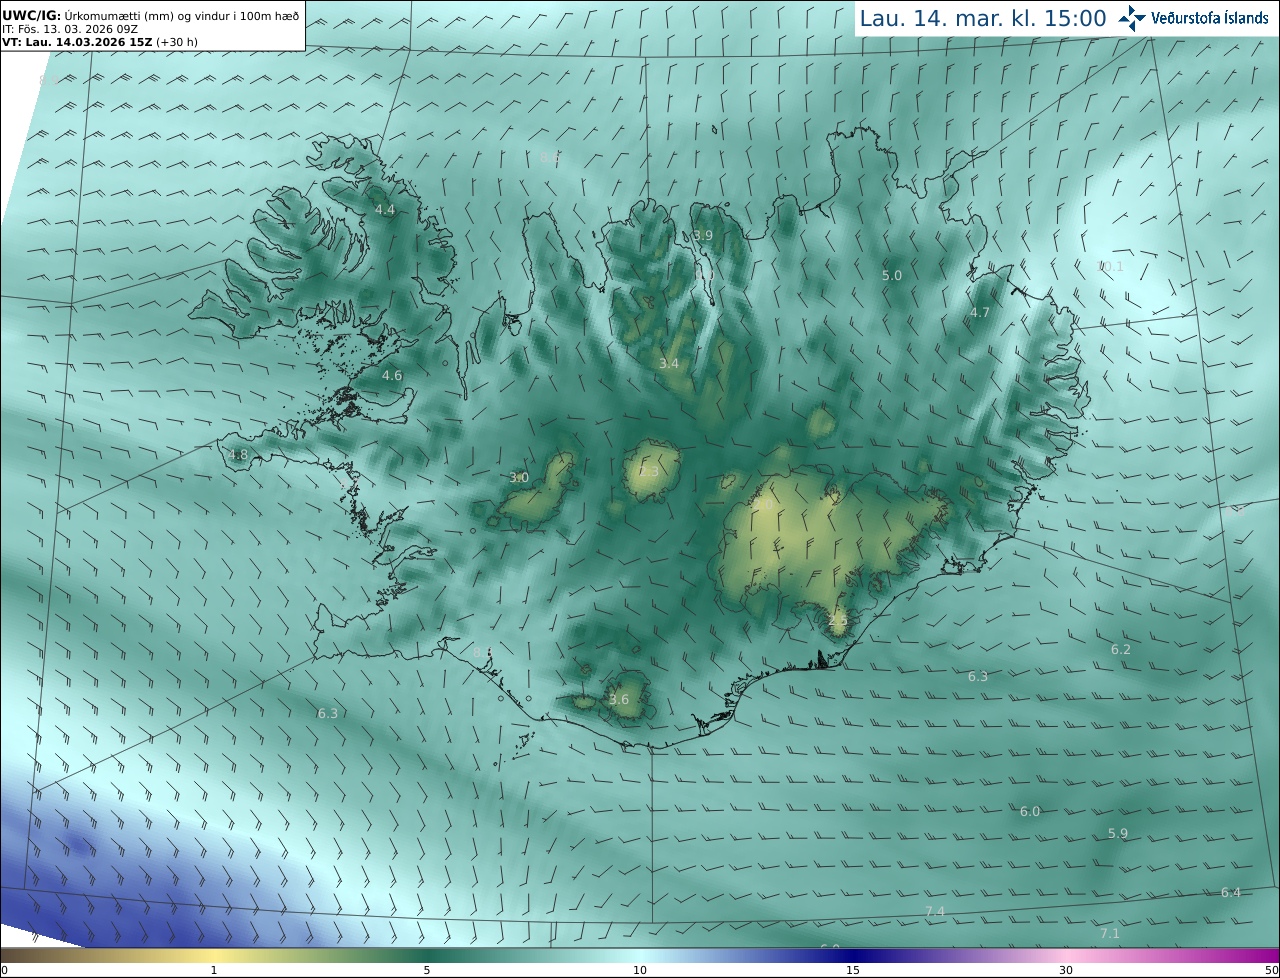Viewport: 1280px width, 978px height.
Task: Click the 50 tick label on the color scale
Action: click(1272, 970)
